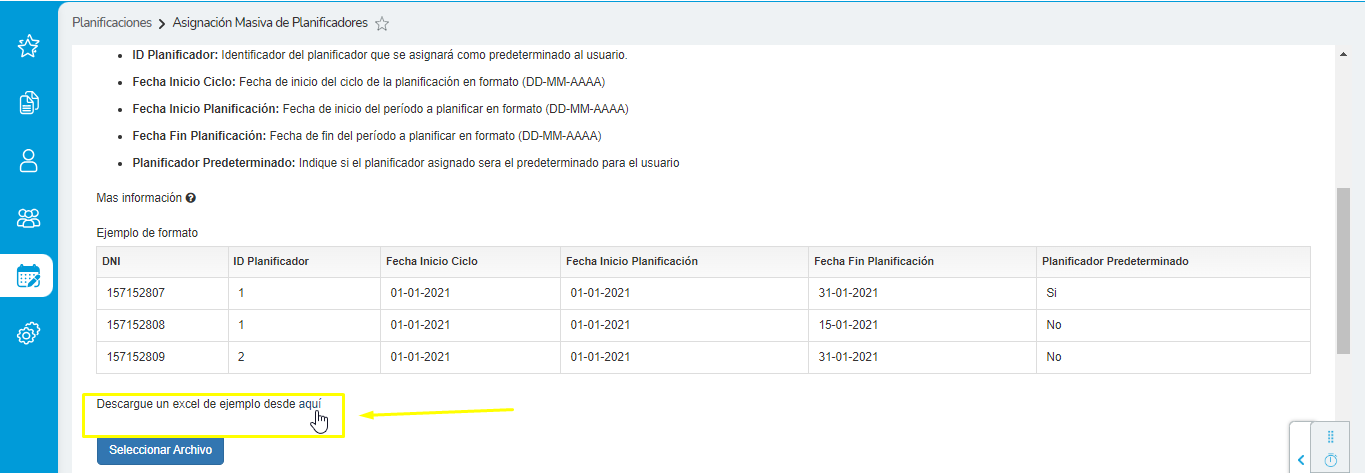Open the documents section in sidebar
The width and height of the screenshot is (1365, 473).
tap(28, 102)
